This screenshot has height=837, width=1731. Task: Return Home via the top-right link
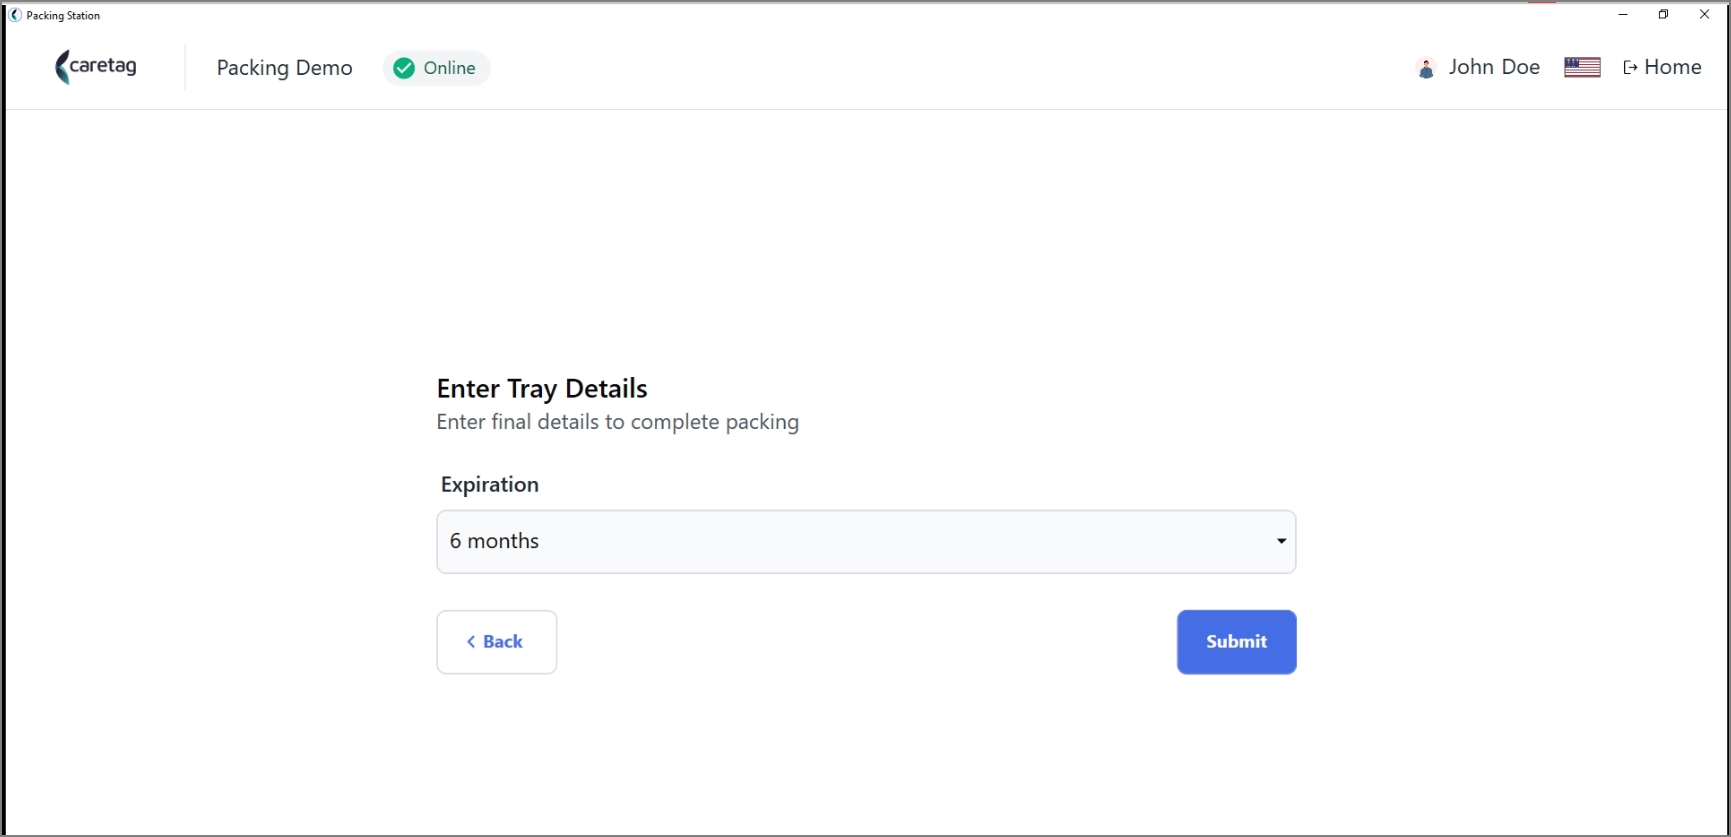[x=1662, y=67]
